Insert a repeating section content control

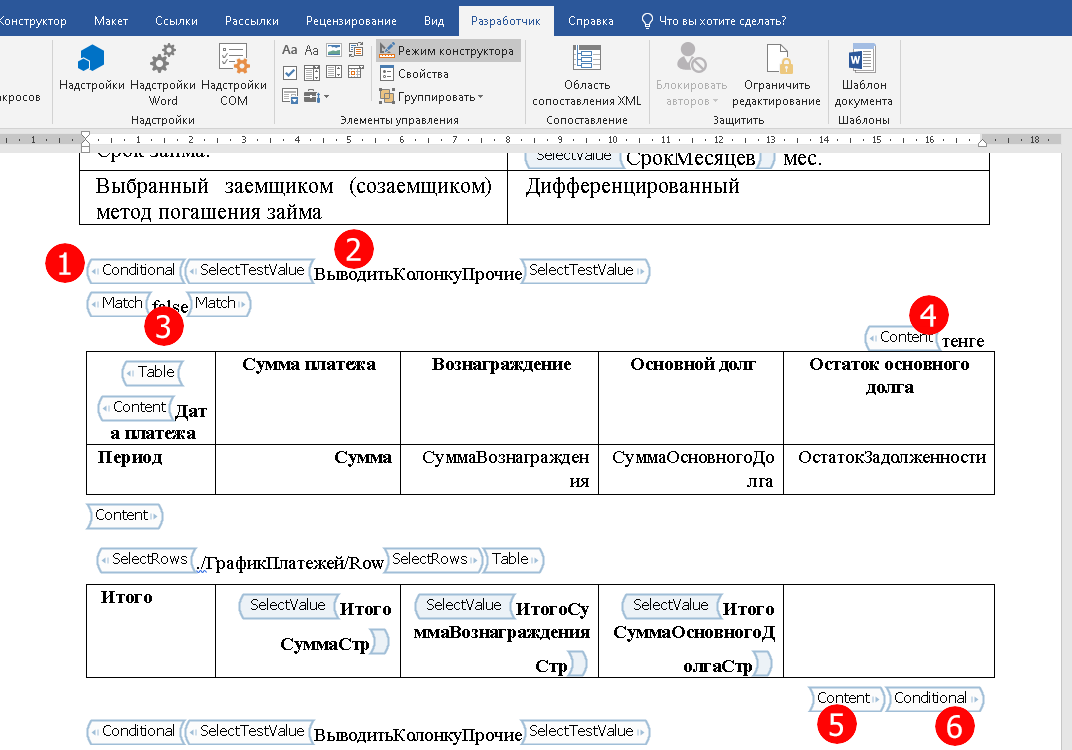pyautogui.click(x=290, y=96)
